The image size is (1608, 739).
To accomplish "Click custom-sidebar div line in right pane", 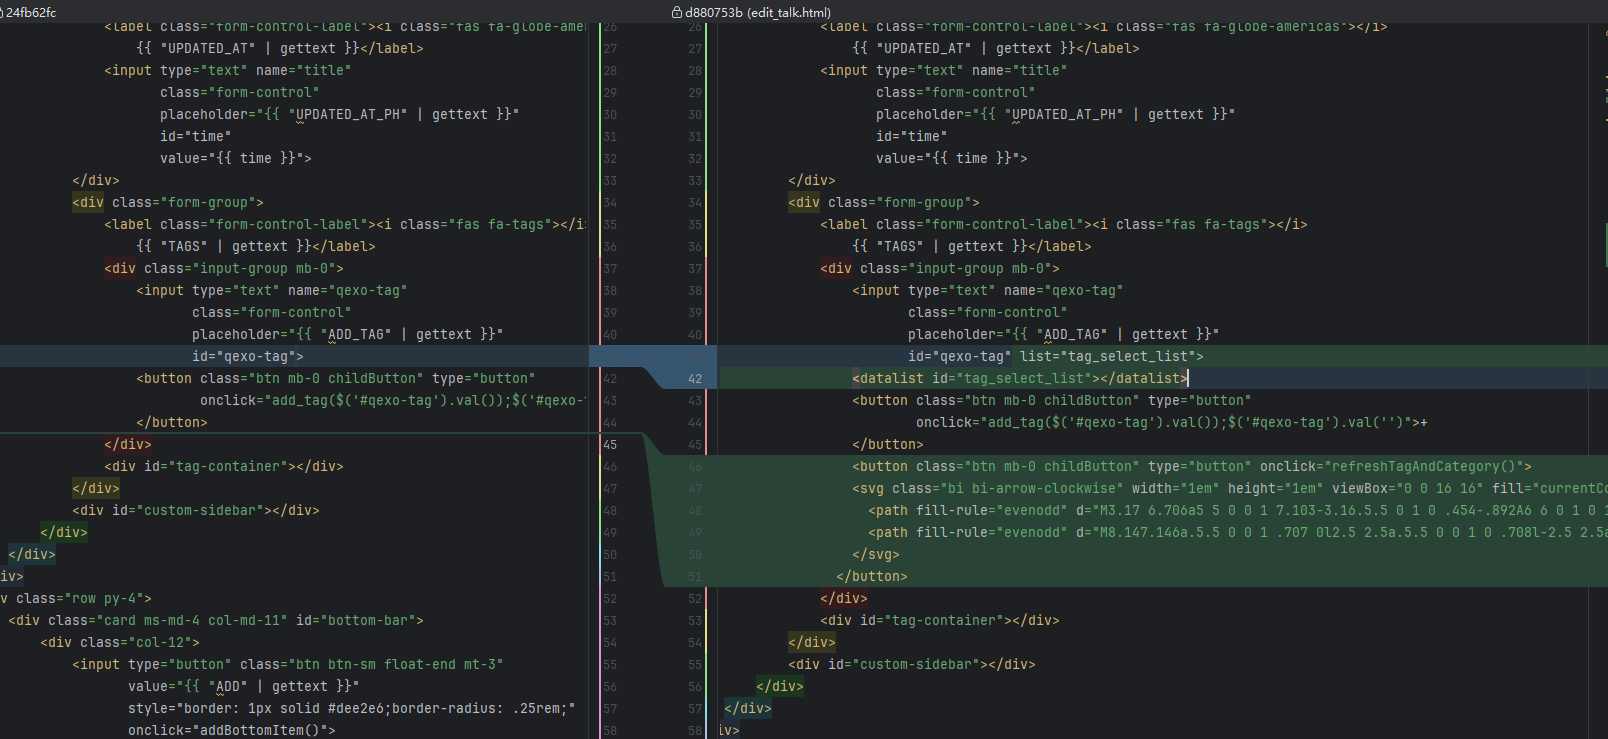I will 911,665.
